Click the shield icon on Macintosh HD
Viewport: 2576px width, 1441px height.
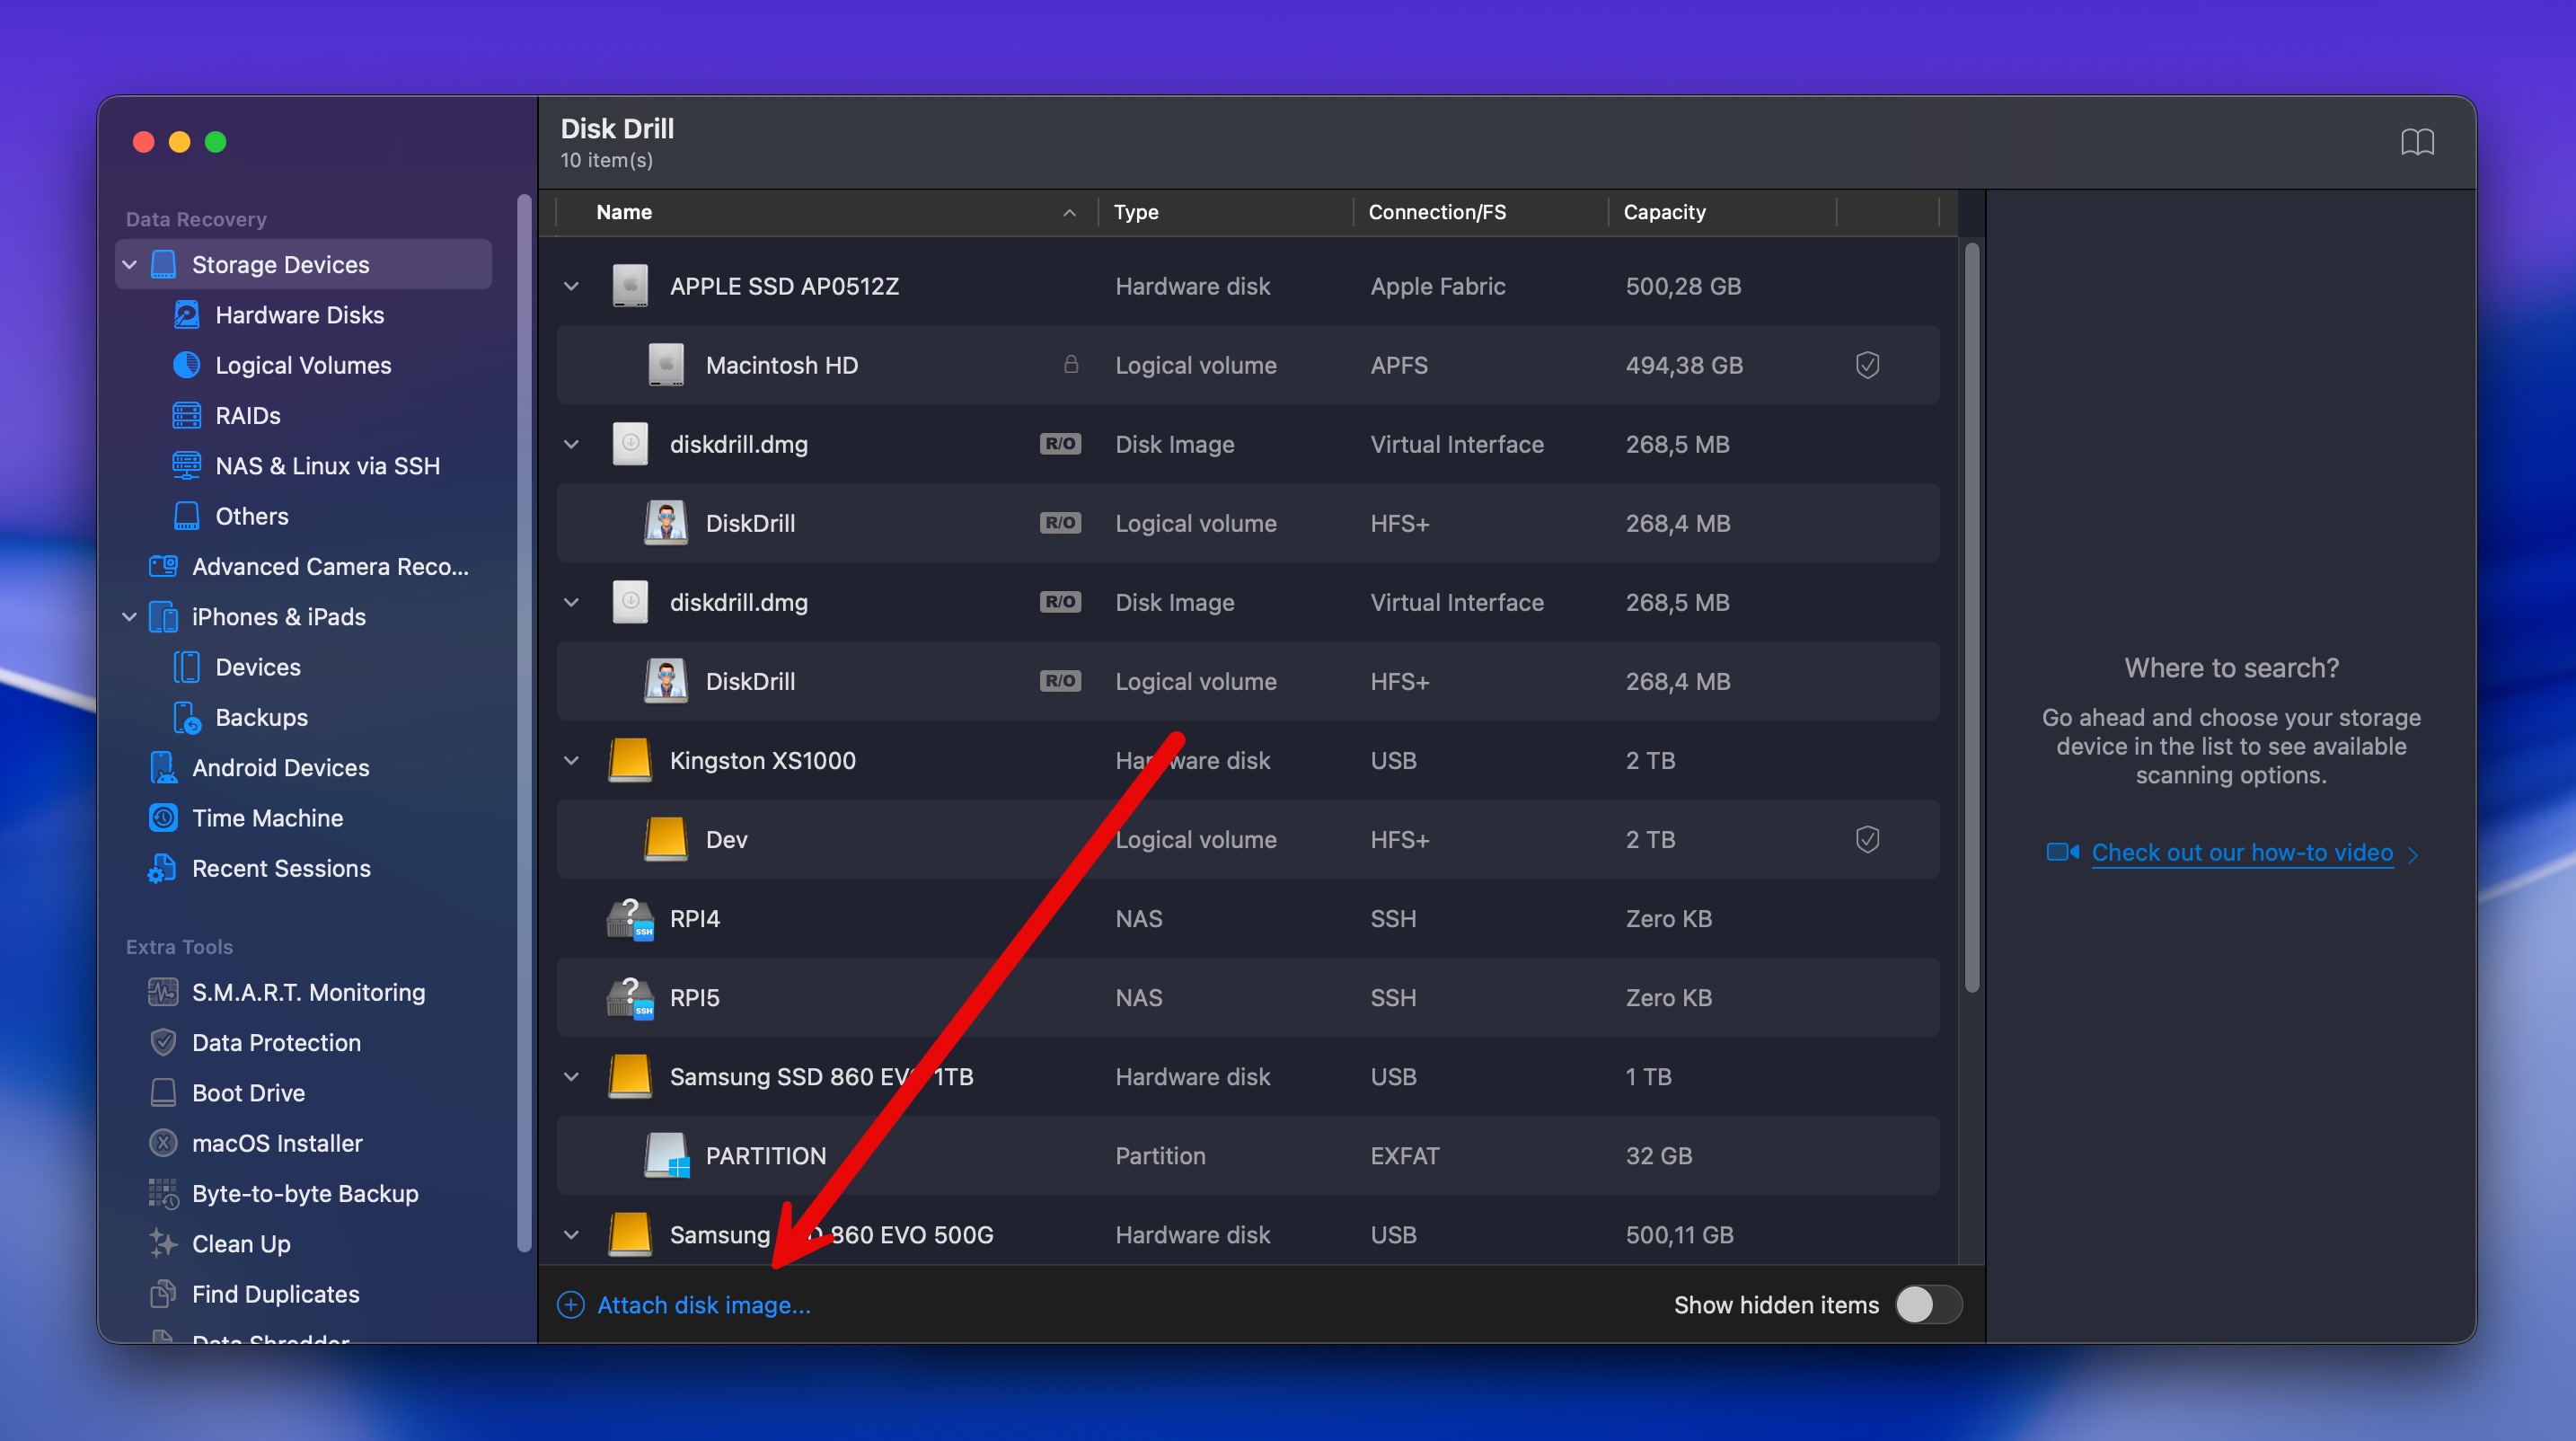[1868, 365]
